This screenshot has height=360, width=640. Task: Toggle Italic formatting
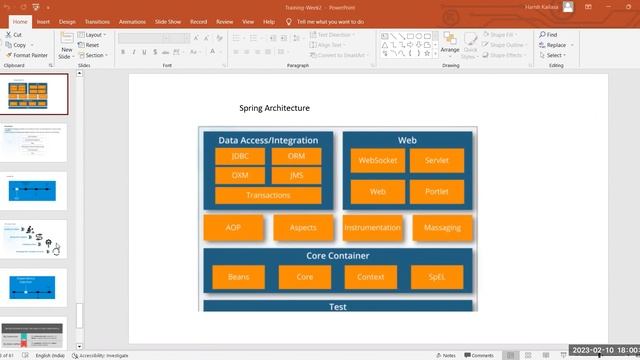point(133,52)
